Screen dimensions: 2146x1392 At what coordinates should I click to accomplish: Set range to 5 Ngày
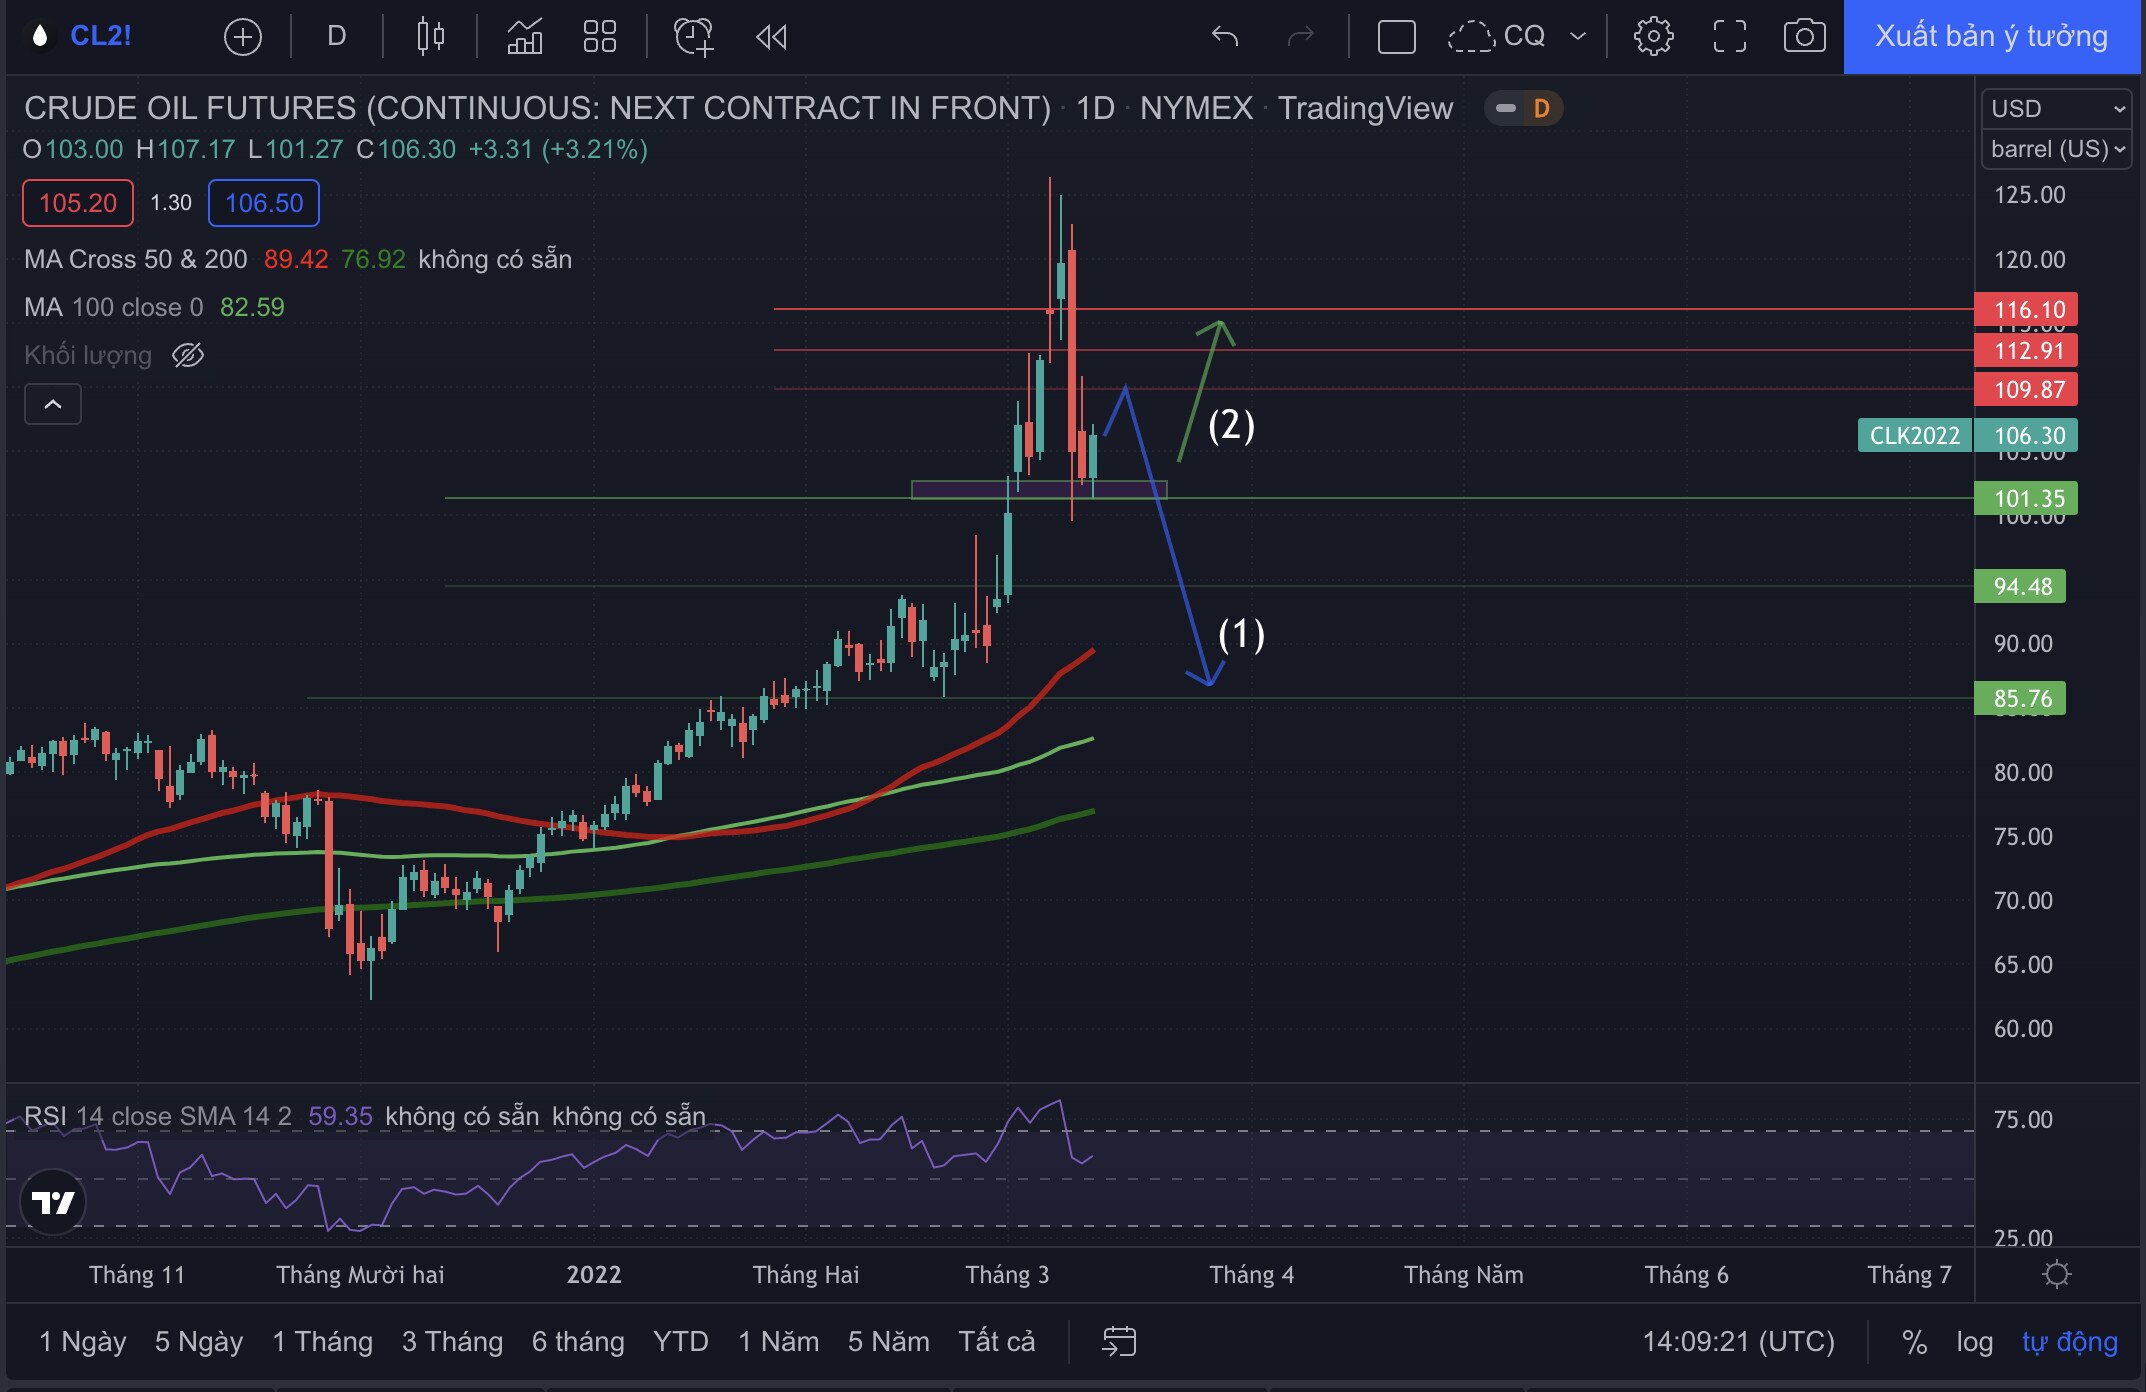tap(199, 1341)
